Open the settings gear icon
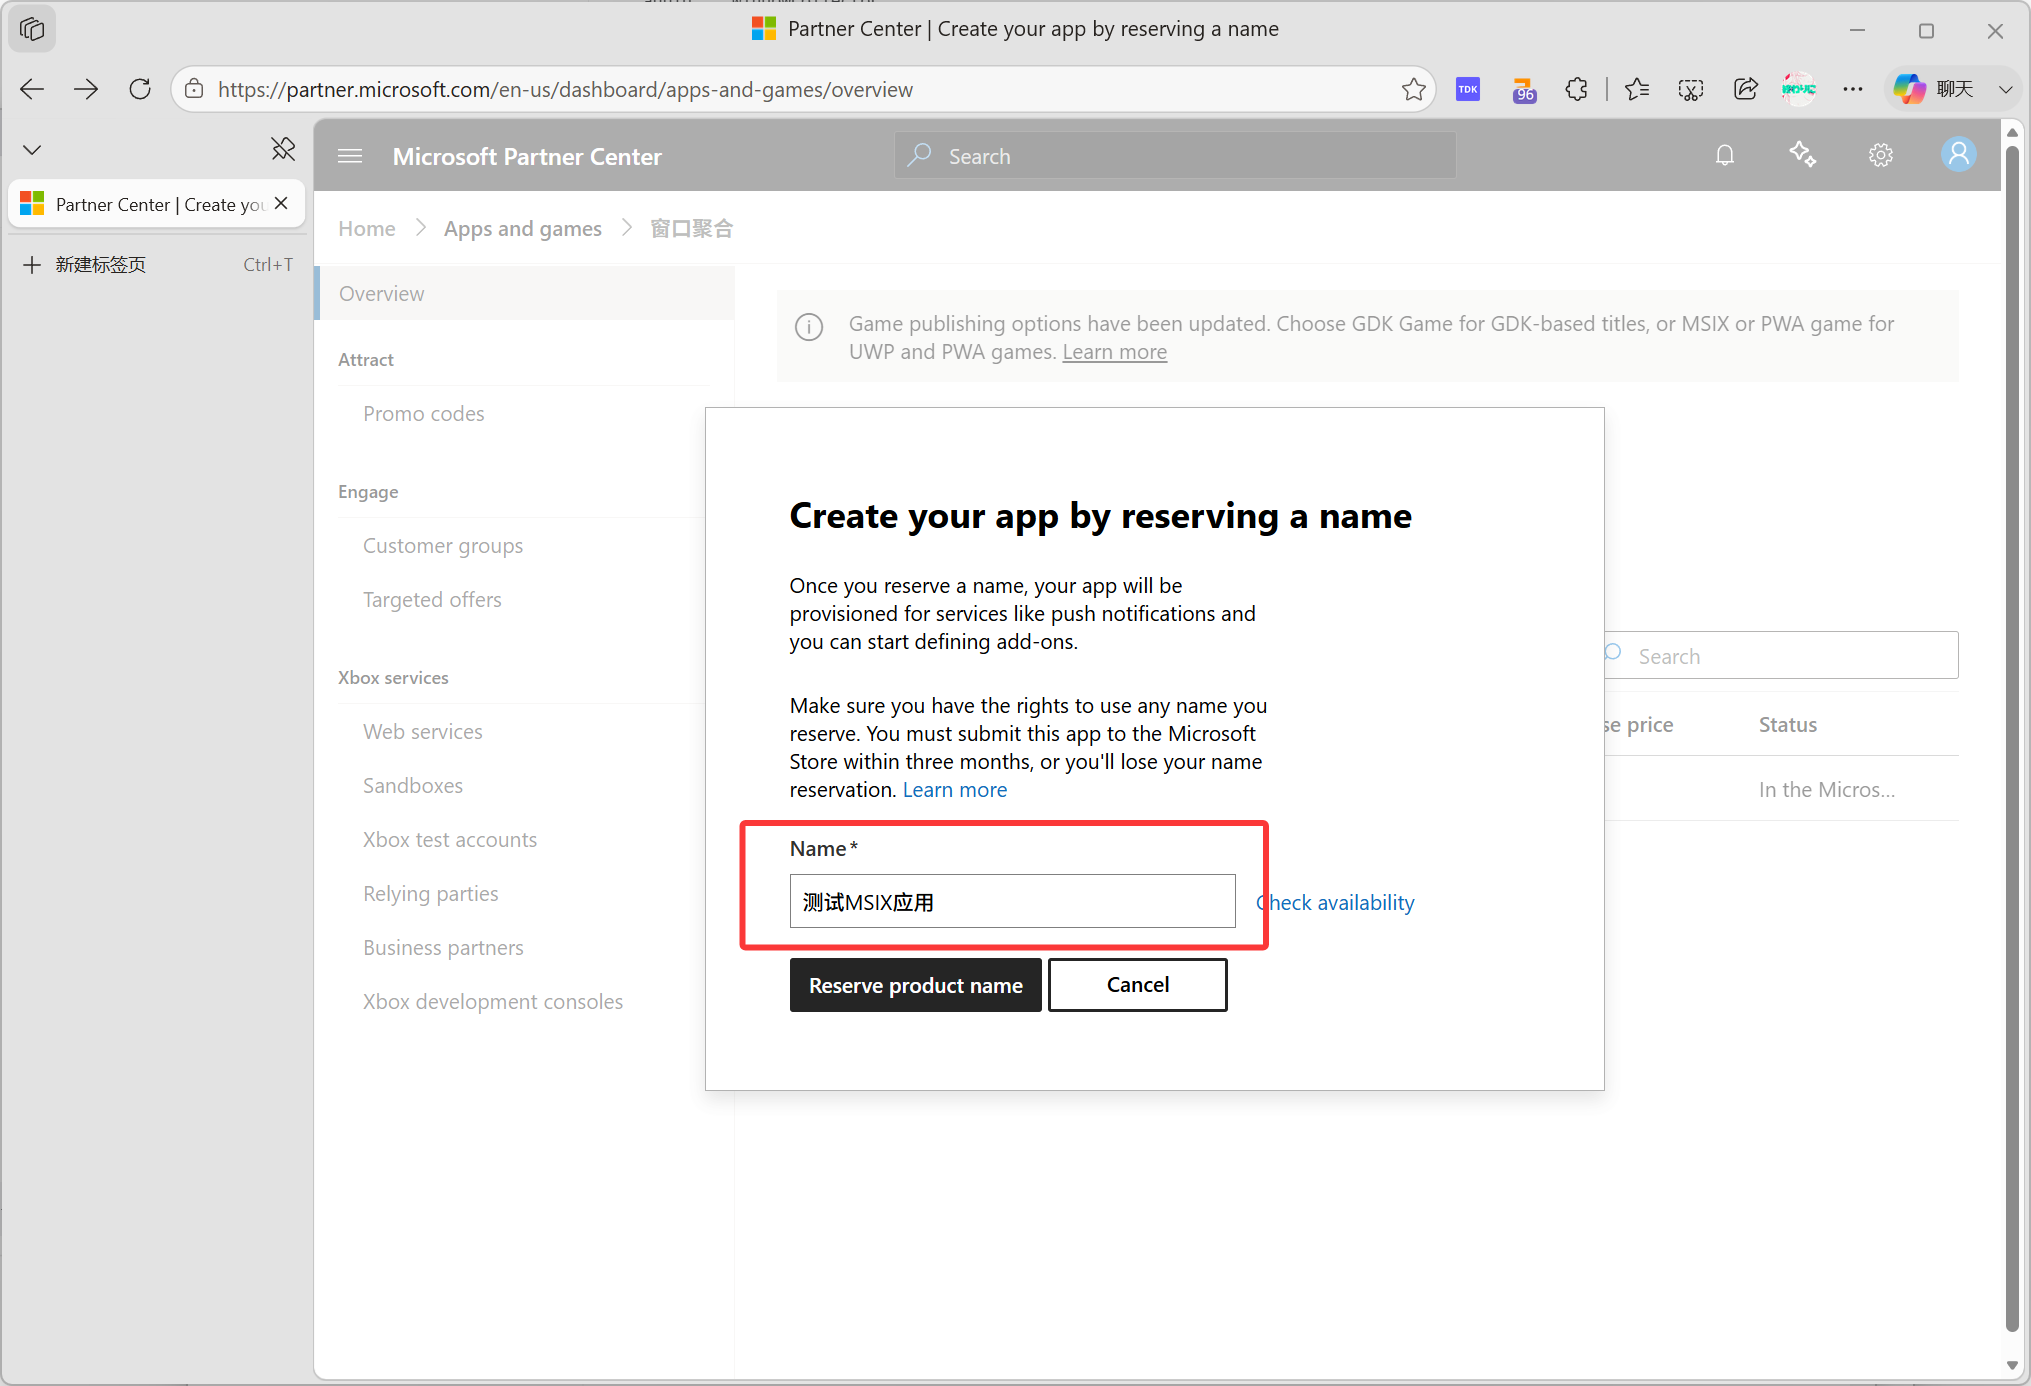This screenshot has width=2031, height=1386. (1881, 155)
